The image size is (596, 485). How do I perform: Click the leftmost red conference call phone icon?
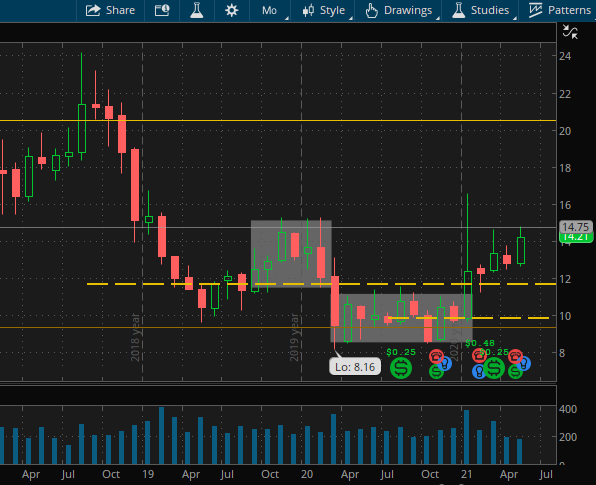coord(436,357)
